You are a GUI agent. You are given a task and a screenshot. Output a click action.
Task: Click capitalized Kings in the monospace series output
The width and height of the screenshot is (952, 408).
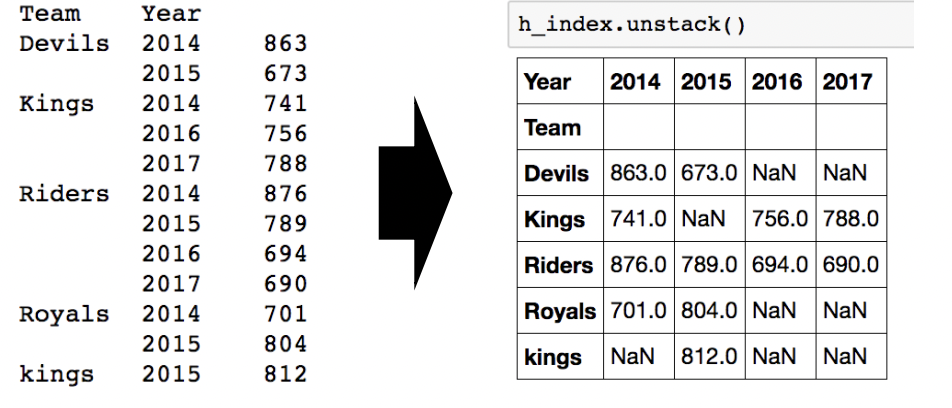57,104
